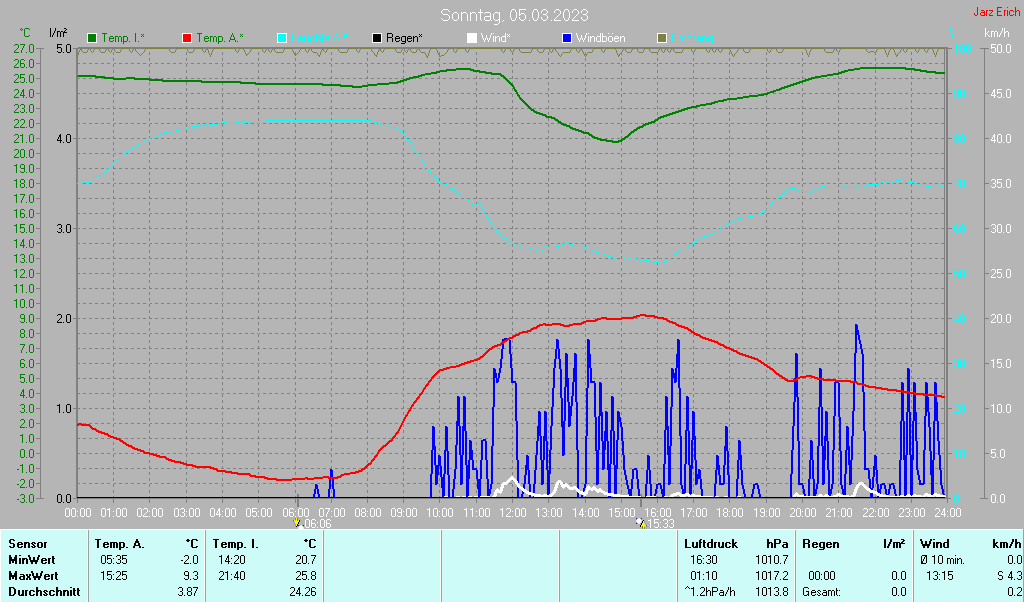Click the red 'Jarz Erich' author label
The height and width of the screenshot is (602, 1024).
coord(997,12)
